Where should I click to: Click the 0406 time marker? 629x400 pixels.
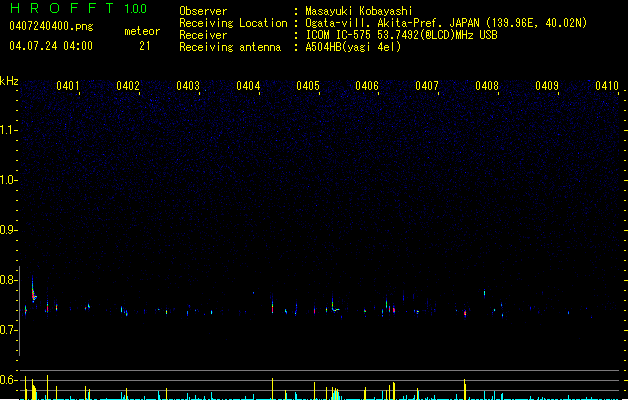click(367, 86)
